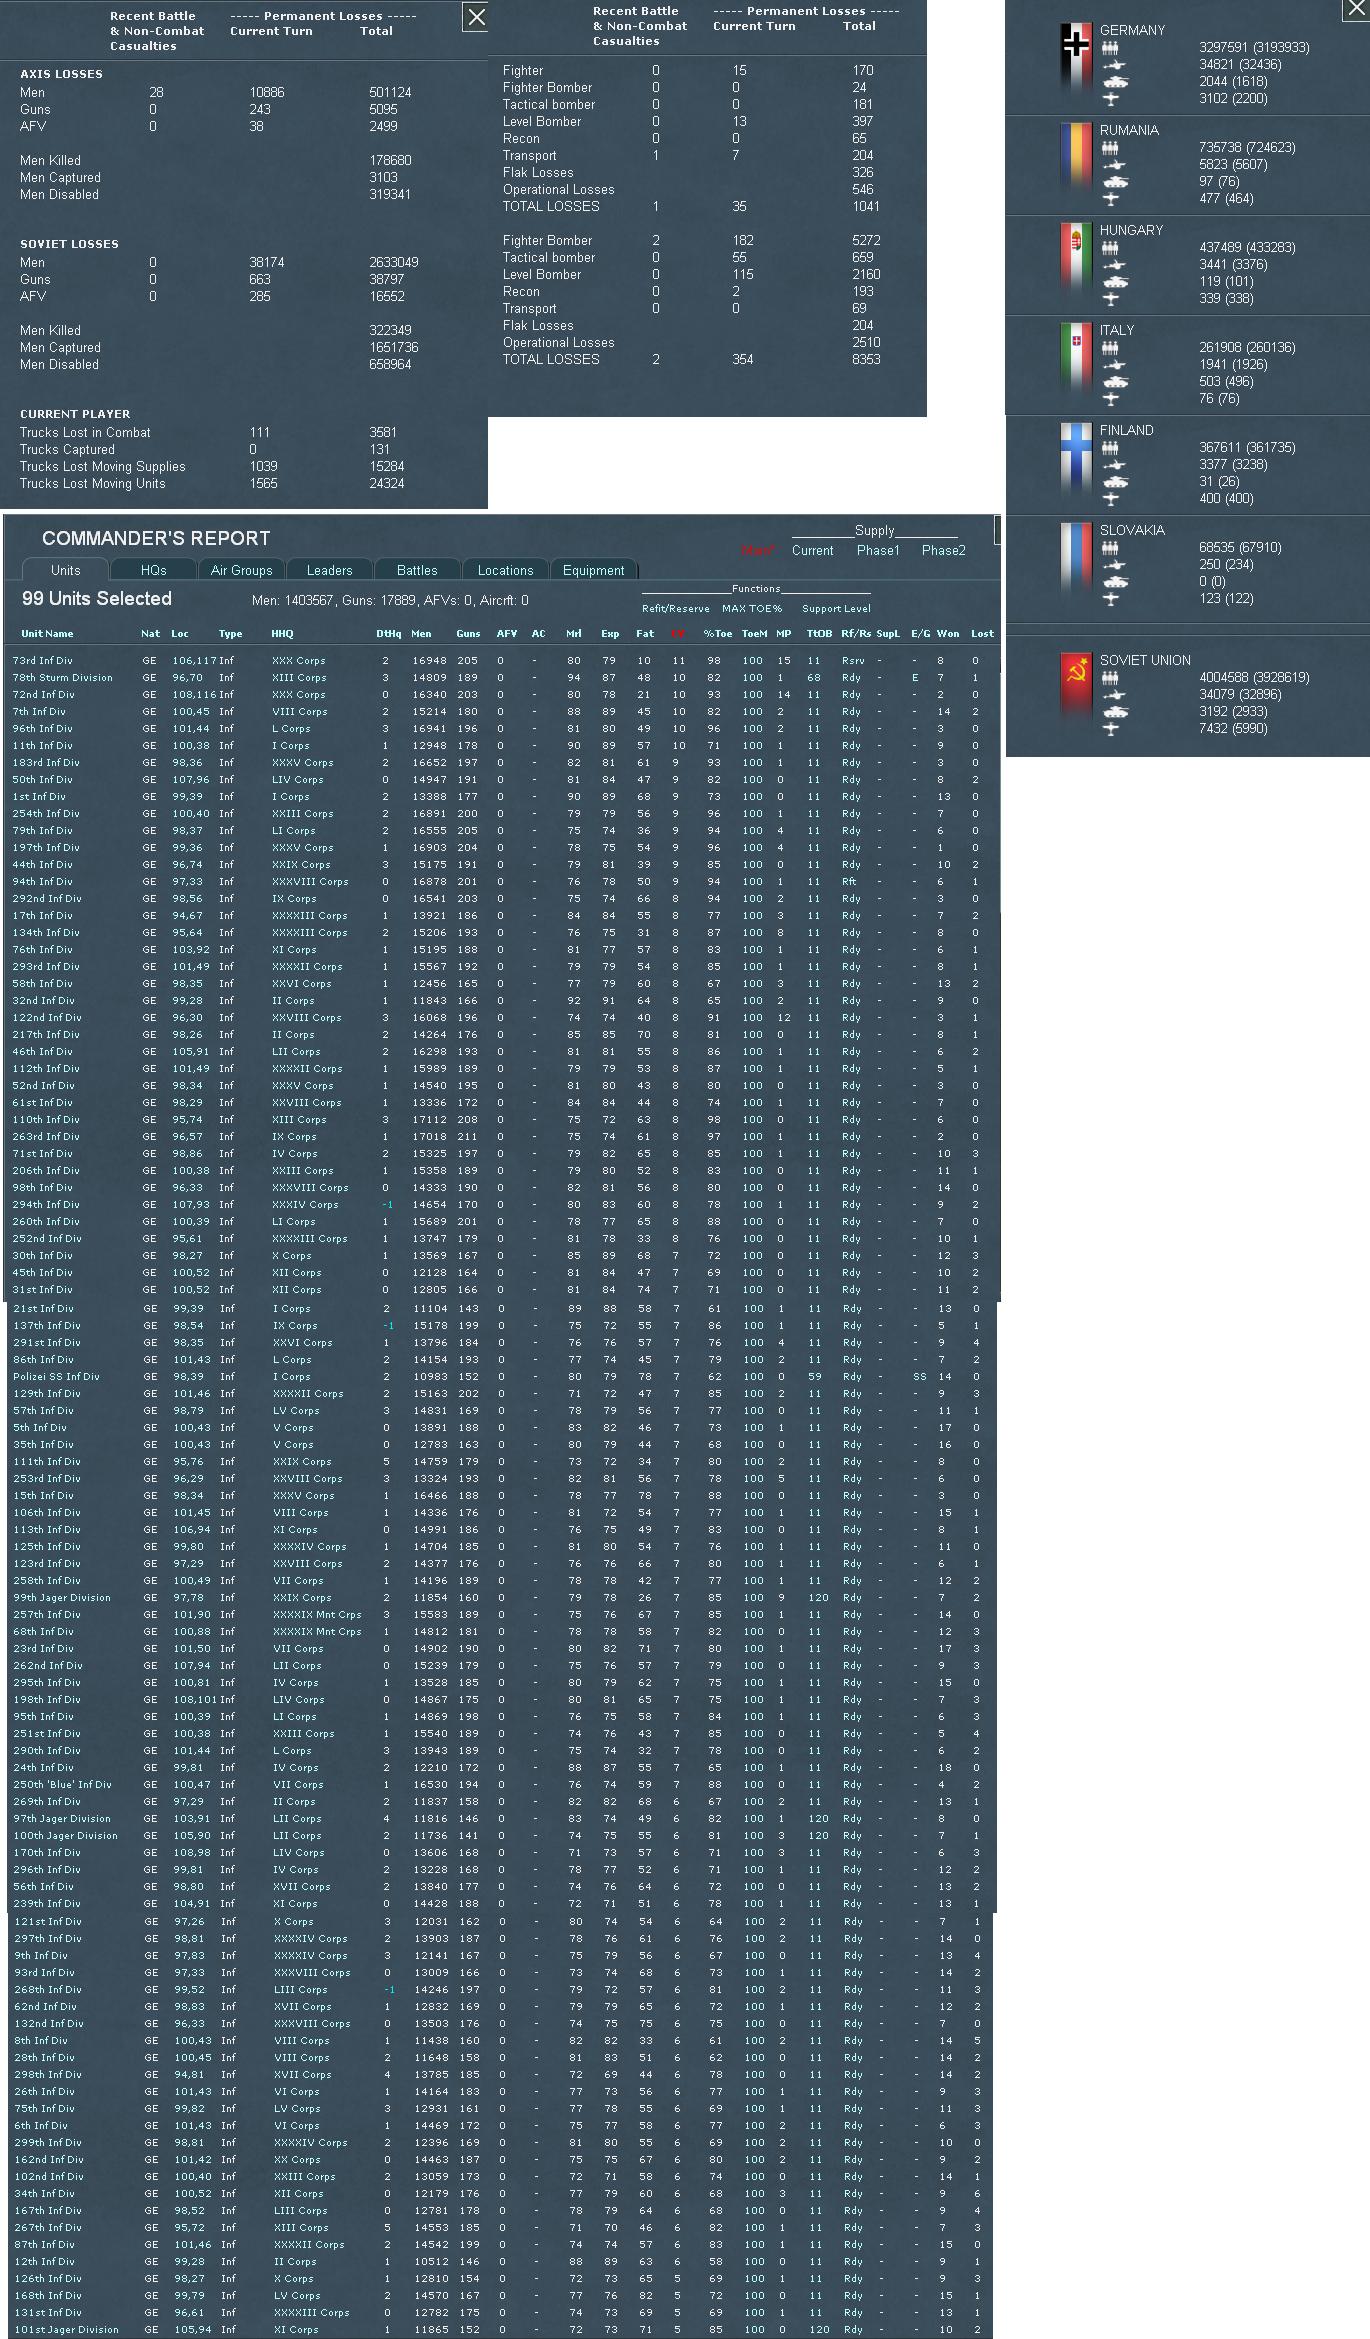This screenshot has width=1370, height=2339.
Task: Click XXXXIX Mnt Crps for 257th Inf Div
Action: pyautogui.click(x=317, y=1615)
